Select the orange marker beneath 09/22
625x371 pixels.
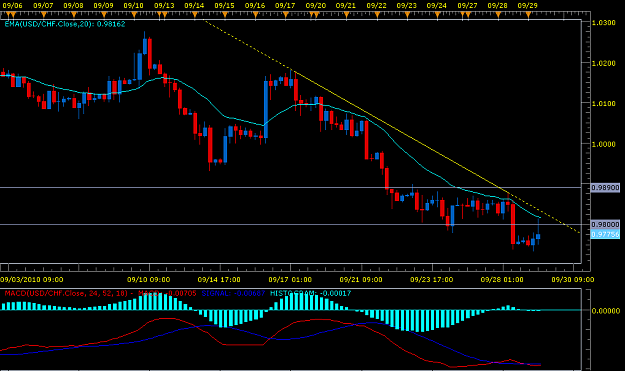pos(377,15)
